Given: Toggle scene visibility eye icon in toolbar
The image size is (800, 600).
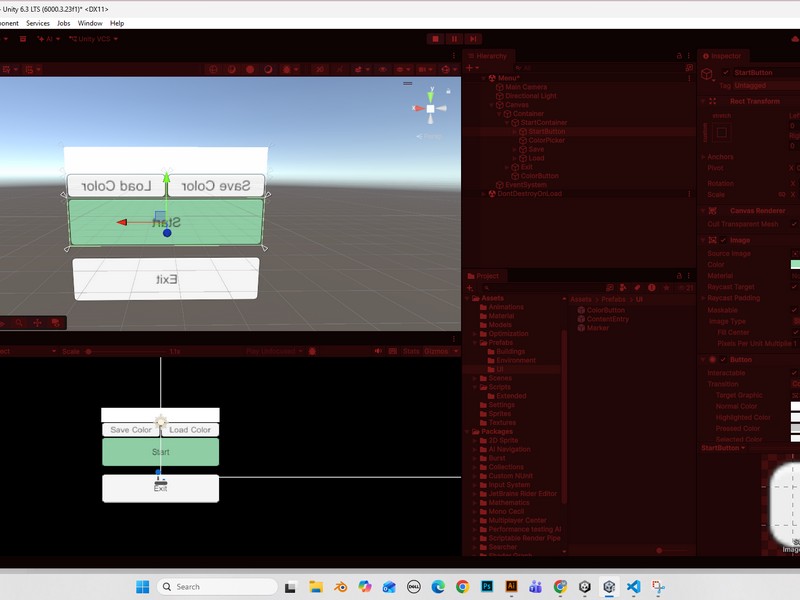Looking at the screenshot, I should point(383,69).
